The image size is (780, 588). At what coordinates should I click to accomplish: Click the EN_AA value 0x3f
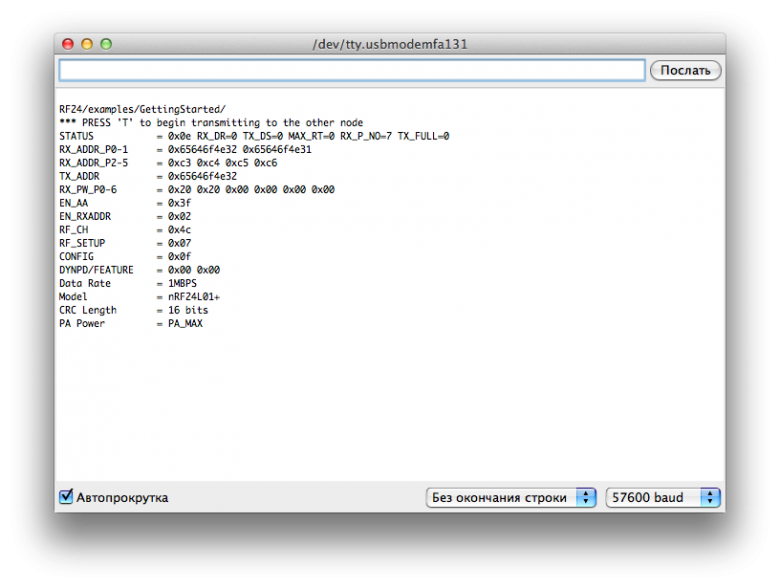[179, 203]
